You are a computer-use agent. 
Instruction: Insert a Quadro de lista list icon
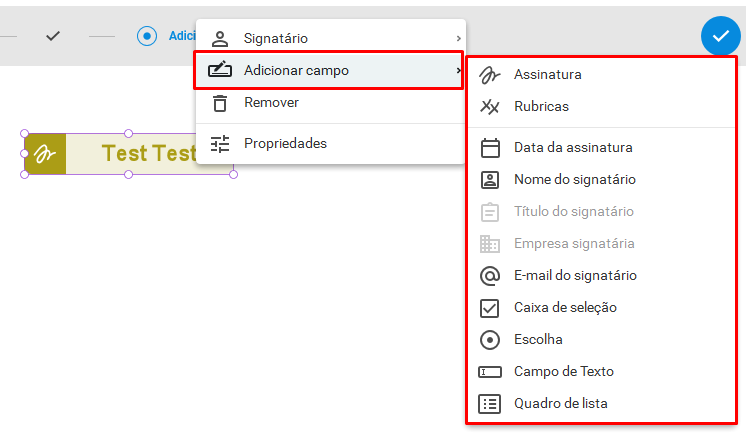tap(490, 404)
